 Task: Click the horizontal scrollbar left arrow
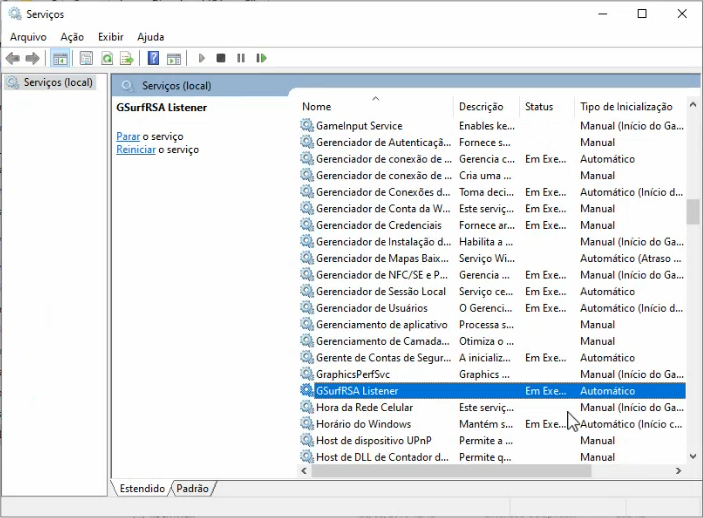tap(304, 471)
